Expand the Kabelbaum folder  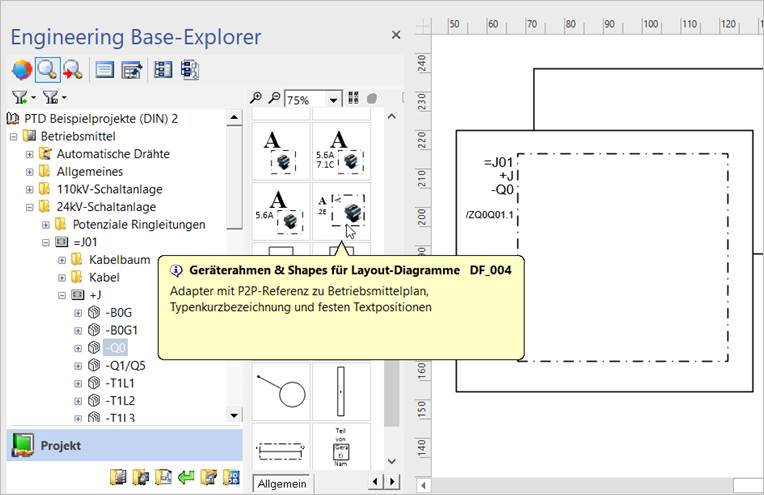pos(62,260)
